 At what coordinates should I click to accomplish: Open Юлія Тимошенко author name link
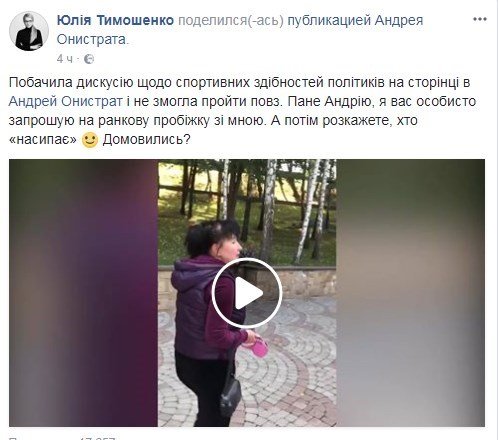115,20
